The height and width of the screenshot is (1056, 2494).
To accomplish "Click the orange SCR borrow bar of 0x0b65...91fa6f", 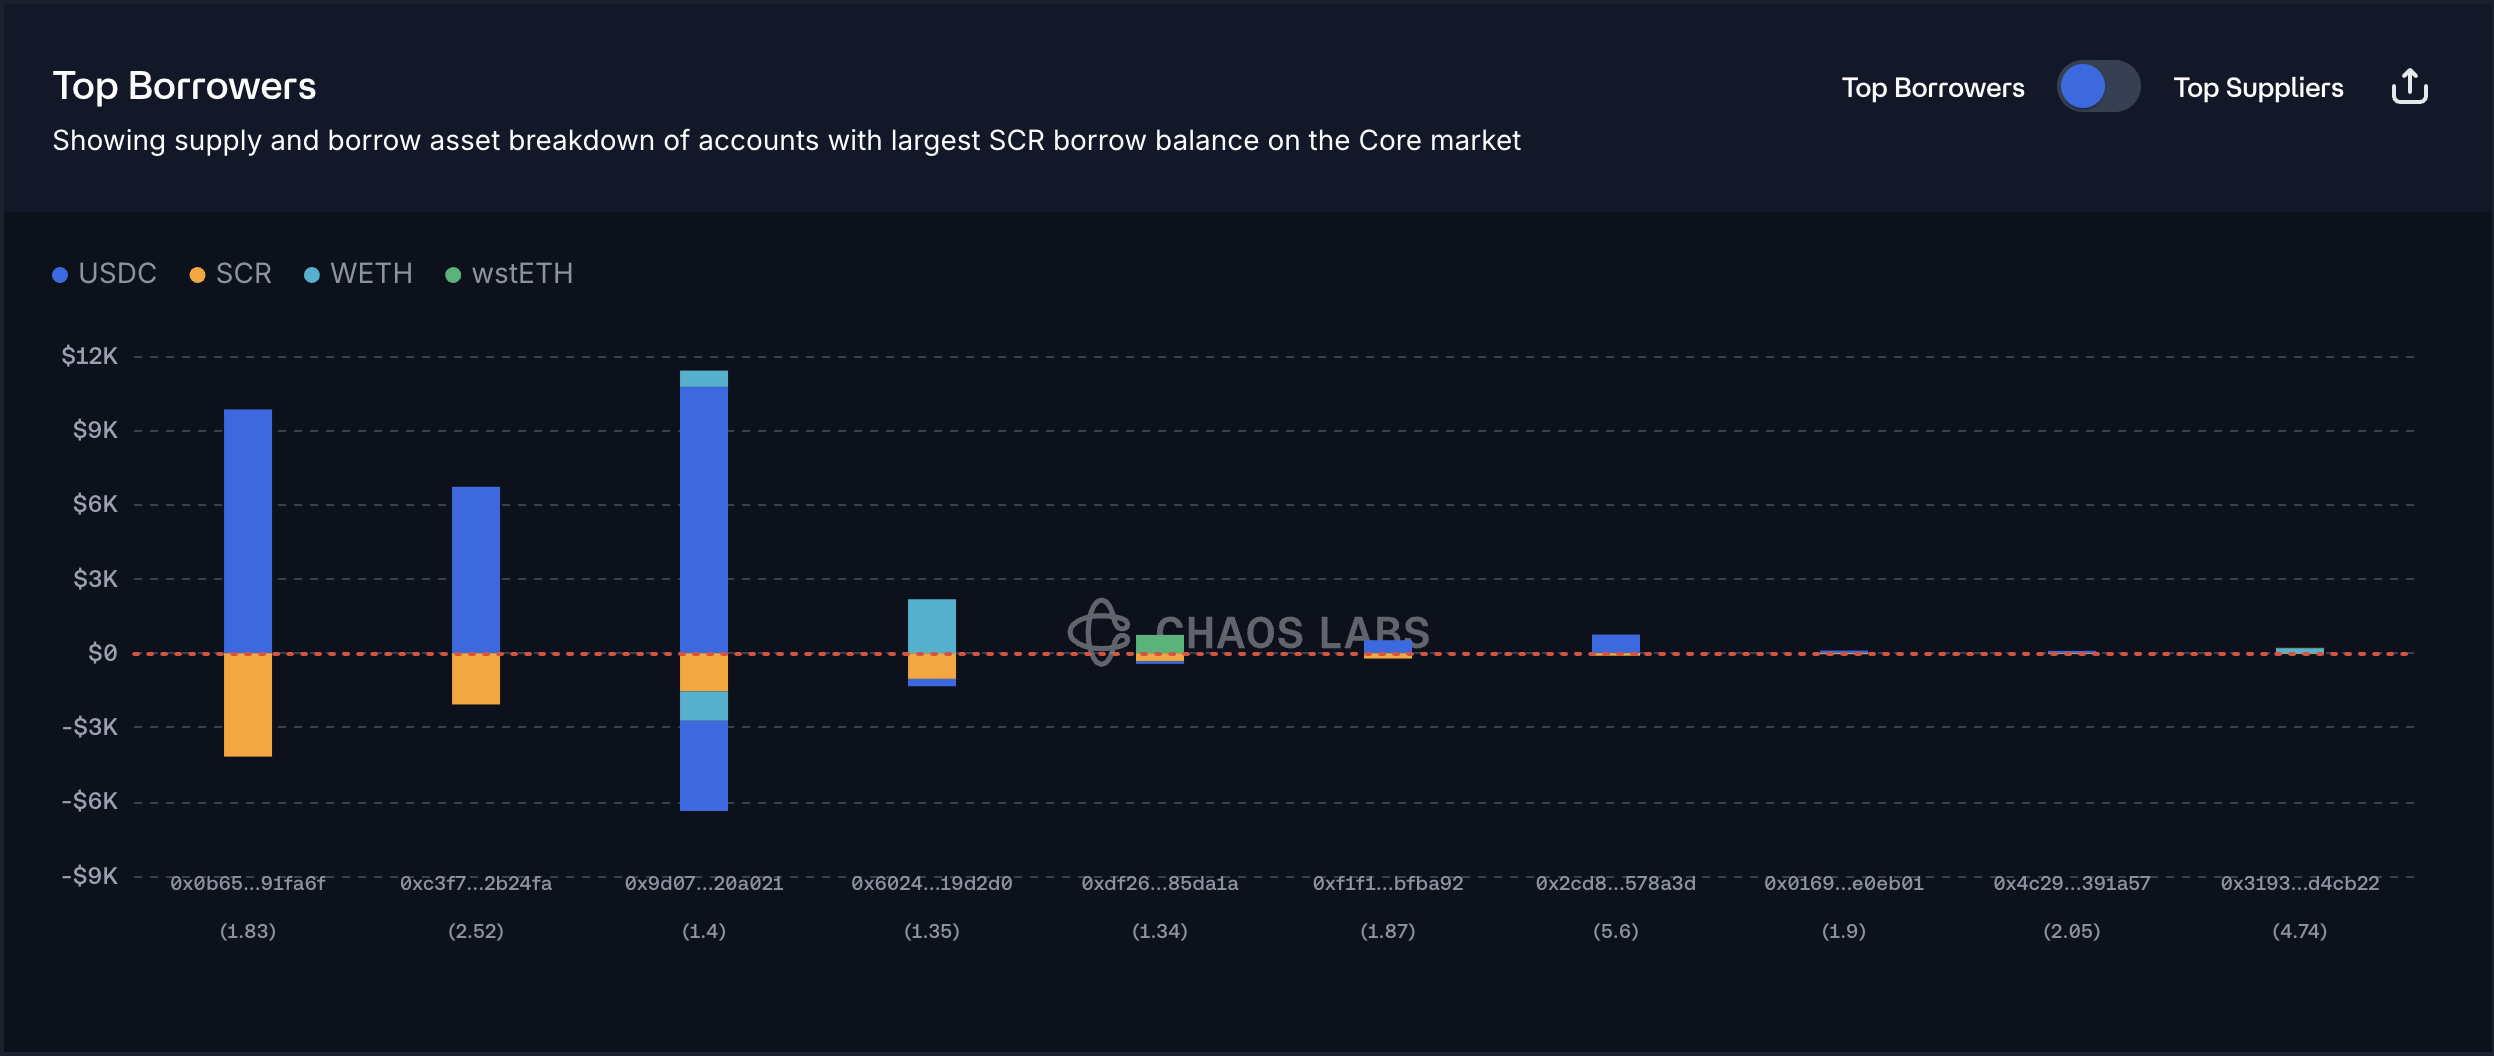I will coord(248,705).
